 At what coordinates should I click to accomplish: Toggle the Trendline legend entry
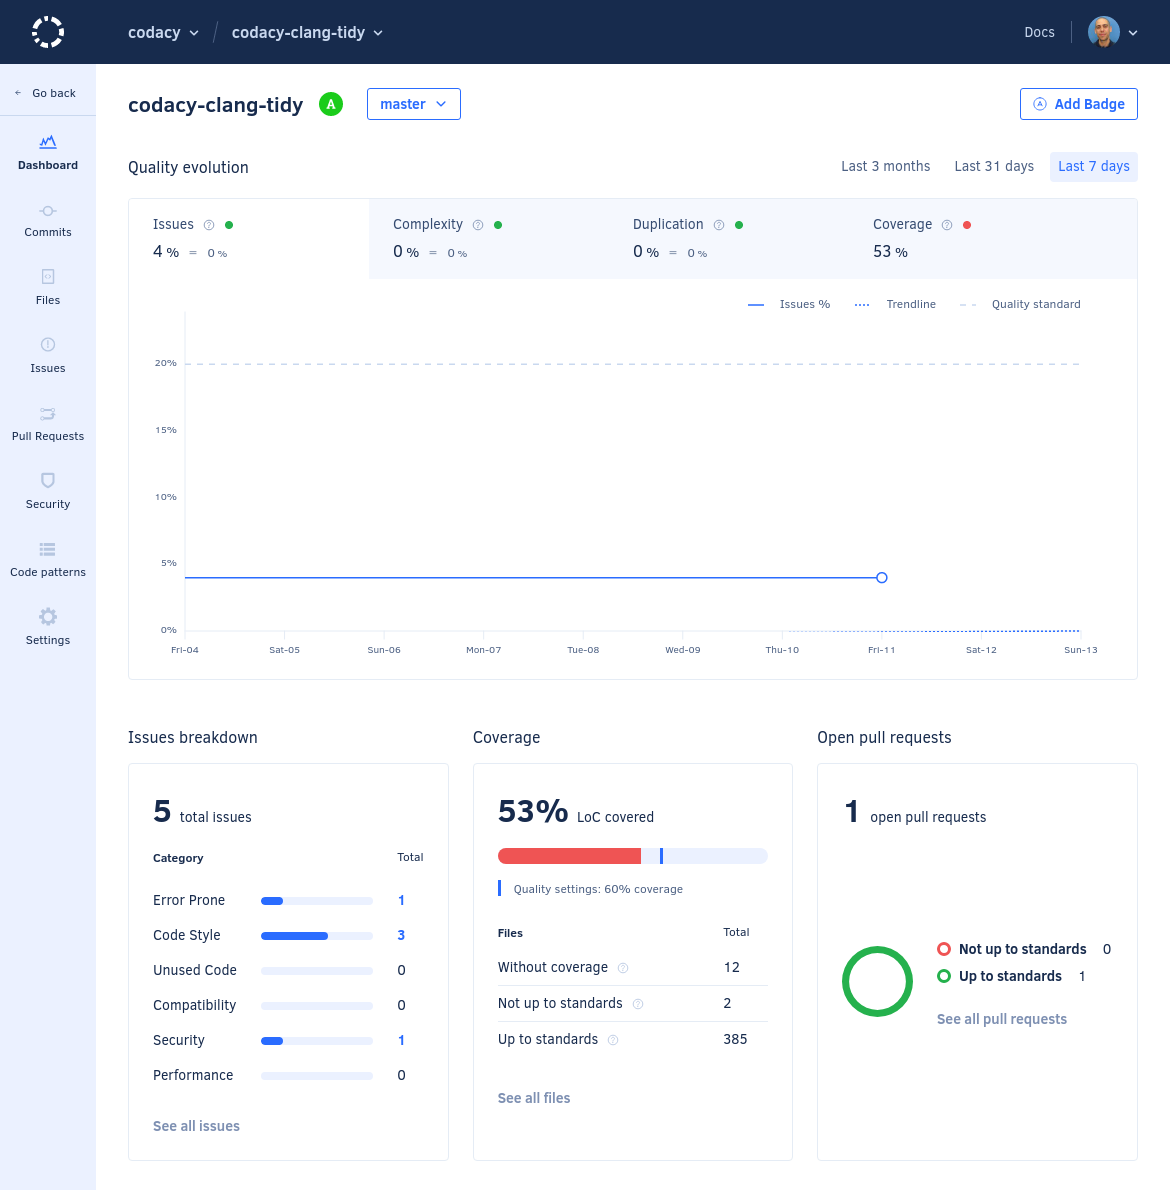895,304
